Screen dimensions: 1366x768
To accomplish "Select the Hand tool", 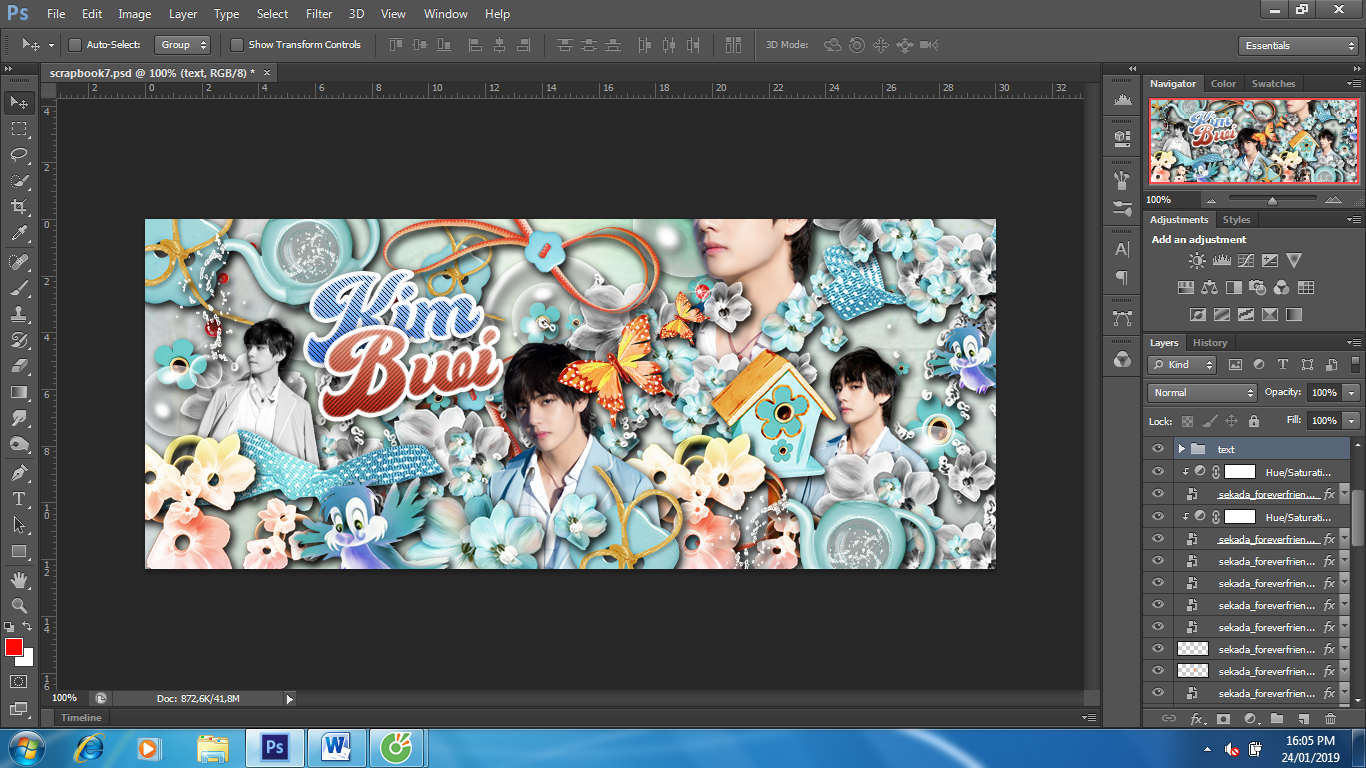I will coord(19,579).
